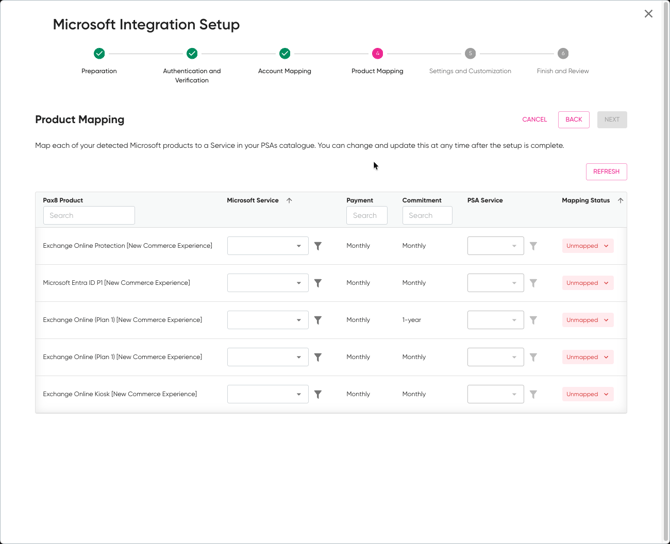Click the Cancel link
Viewport: 670px width, 544px height.
pyautogui.click(x=534, y=120)
